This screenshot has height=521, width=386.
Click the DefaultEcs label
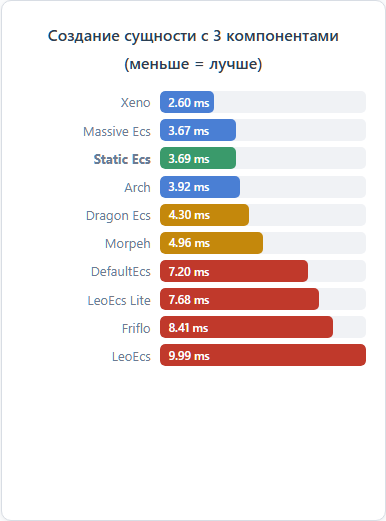[x=121, y=271]
